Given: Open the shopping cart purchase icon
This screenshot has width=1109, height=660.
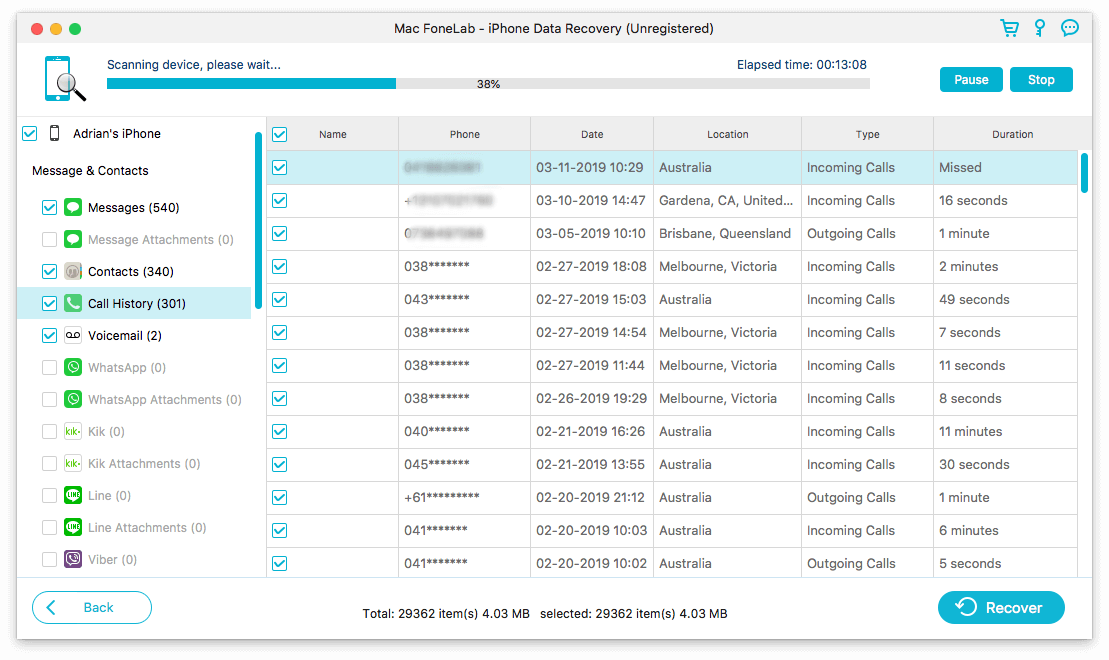Looking at the screenshot, I should [x=1010, y=28].
